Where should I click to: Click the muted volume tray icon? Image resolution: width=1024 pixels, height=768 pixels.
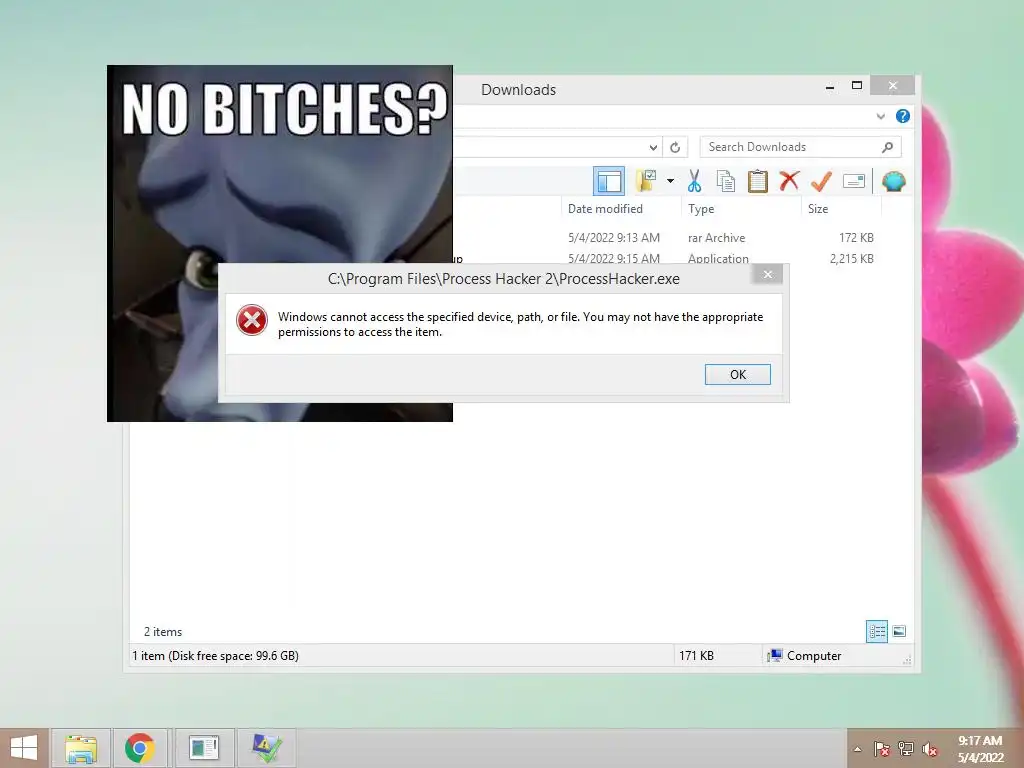[x=930, y=749]
